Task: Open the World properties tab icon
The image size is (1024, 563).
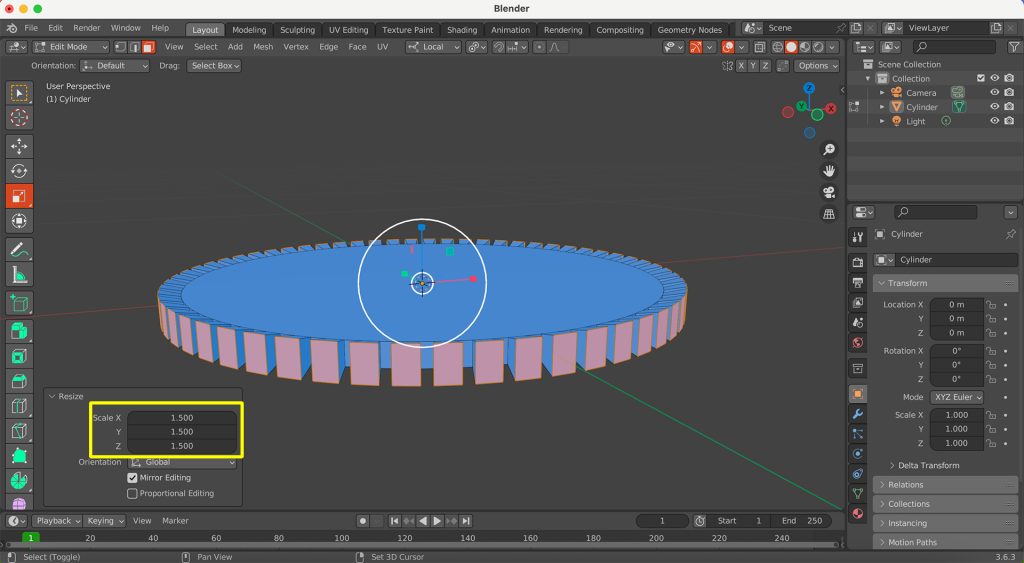Action: (857, 342)
